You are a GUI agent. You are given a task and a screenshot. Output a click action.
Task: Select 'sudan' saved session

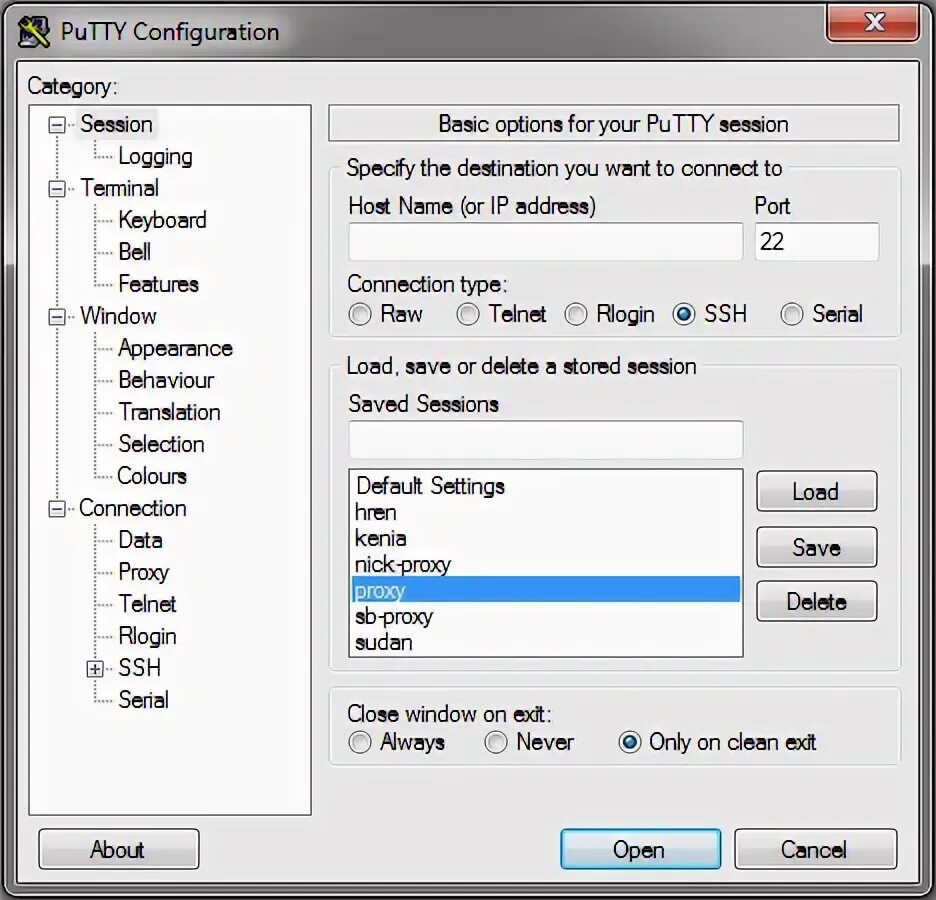coord(546,642)
